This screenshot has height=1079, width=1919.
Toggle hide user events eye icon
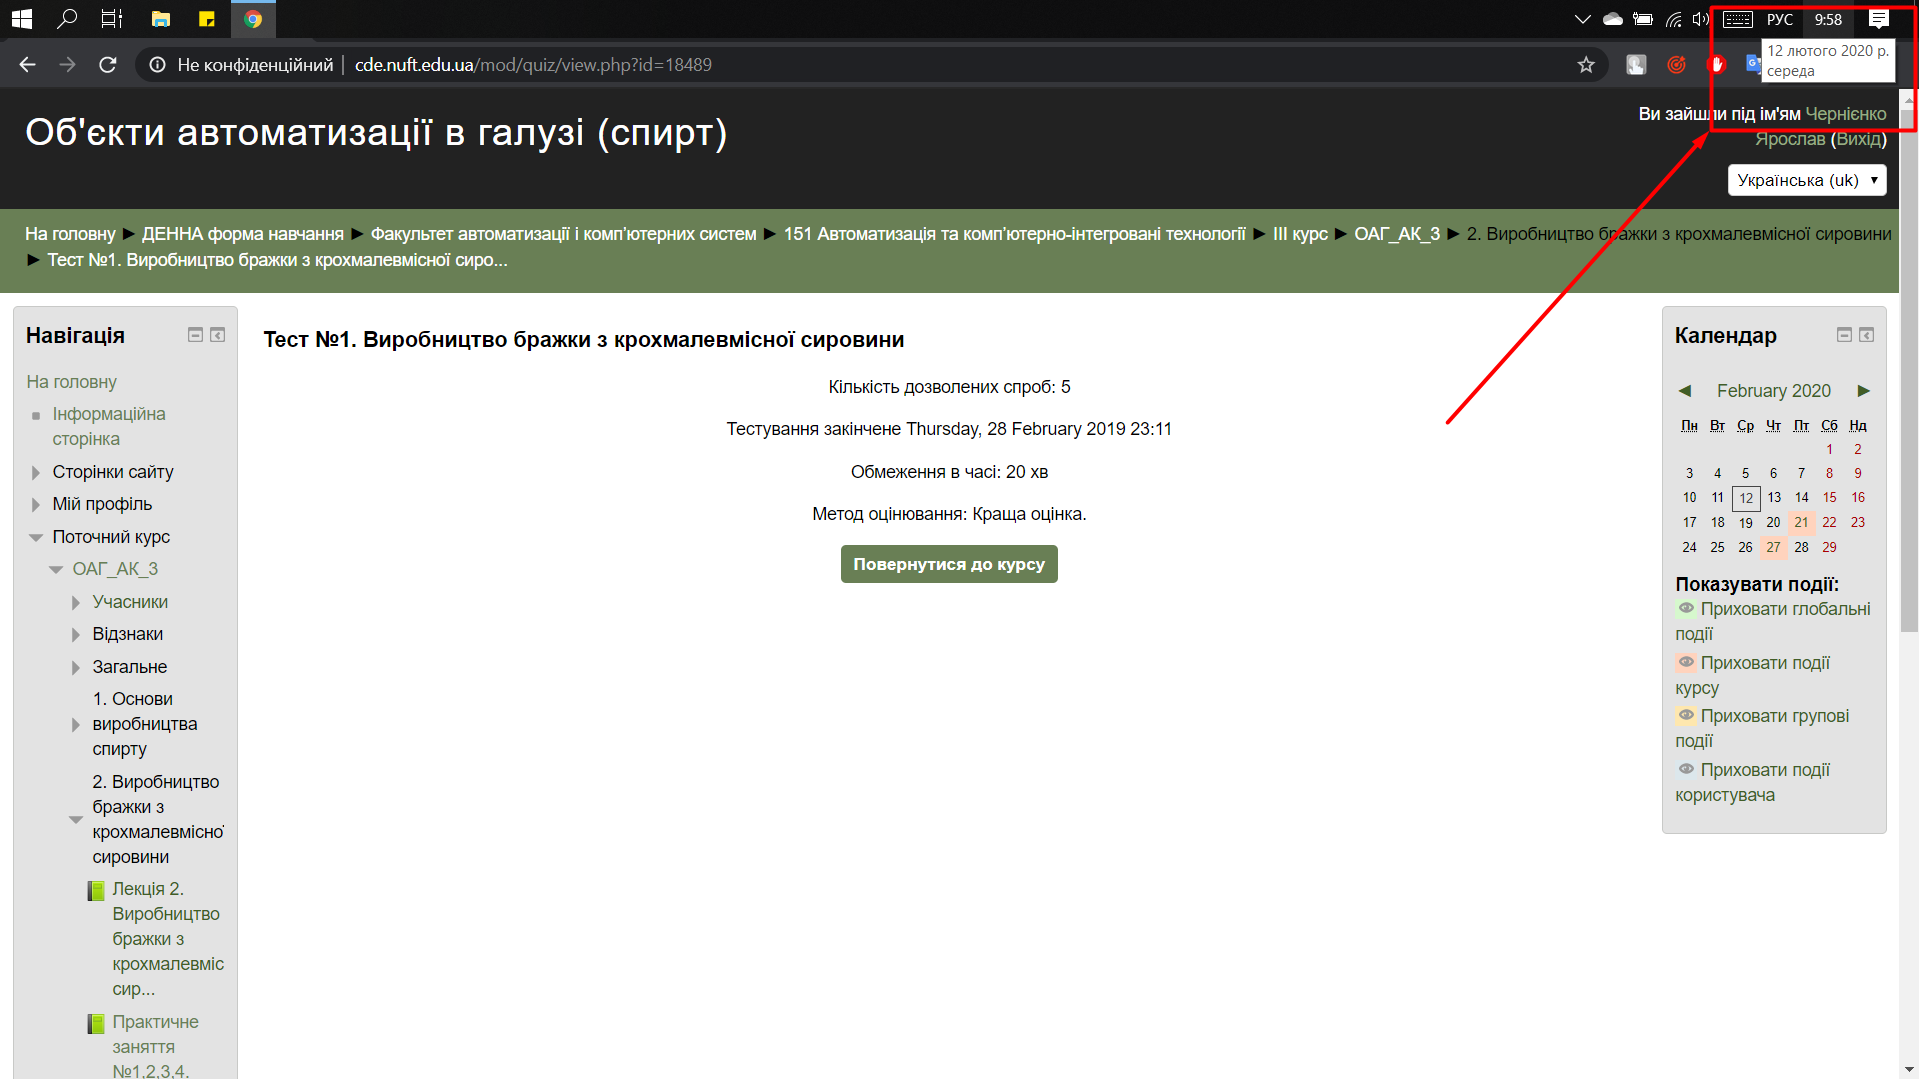click(1686, 769)
